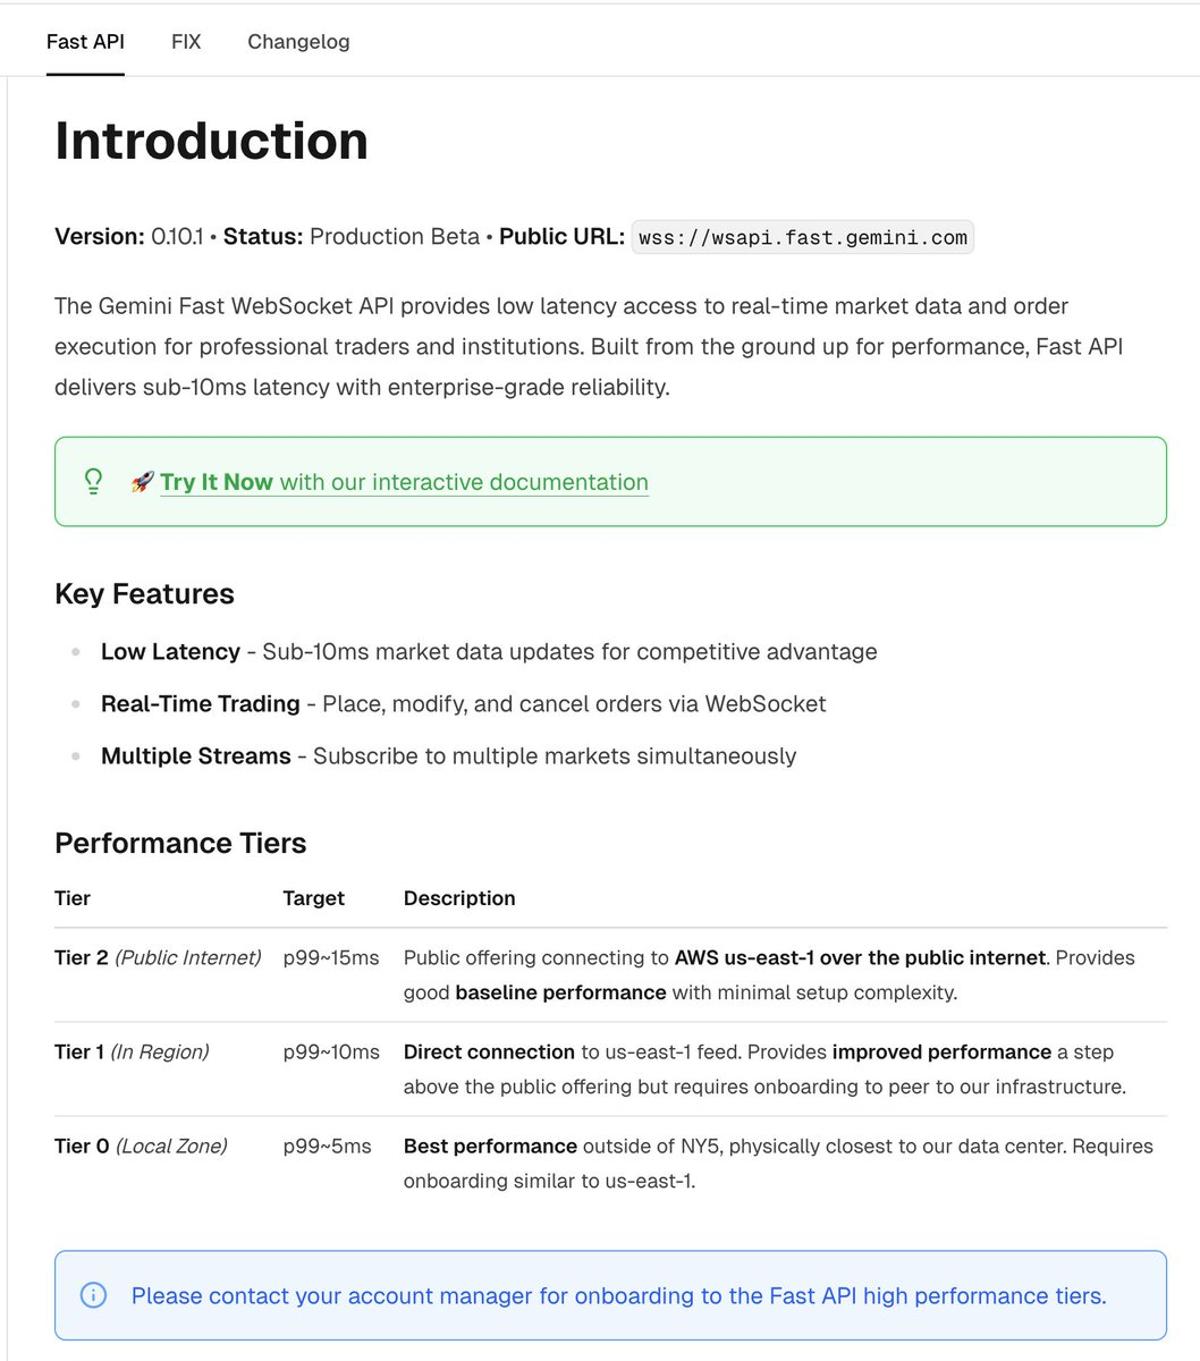This screenshot has height=1361, width=1200.
Task: Click the Production Beta status text
Action: pyautogui.click(x=393, y=237)
